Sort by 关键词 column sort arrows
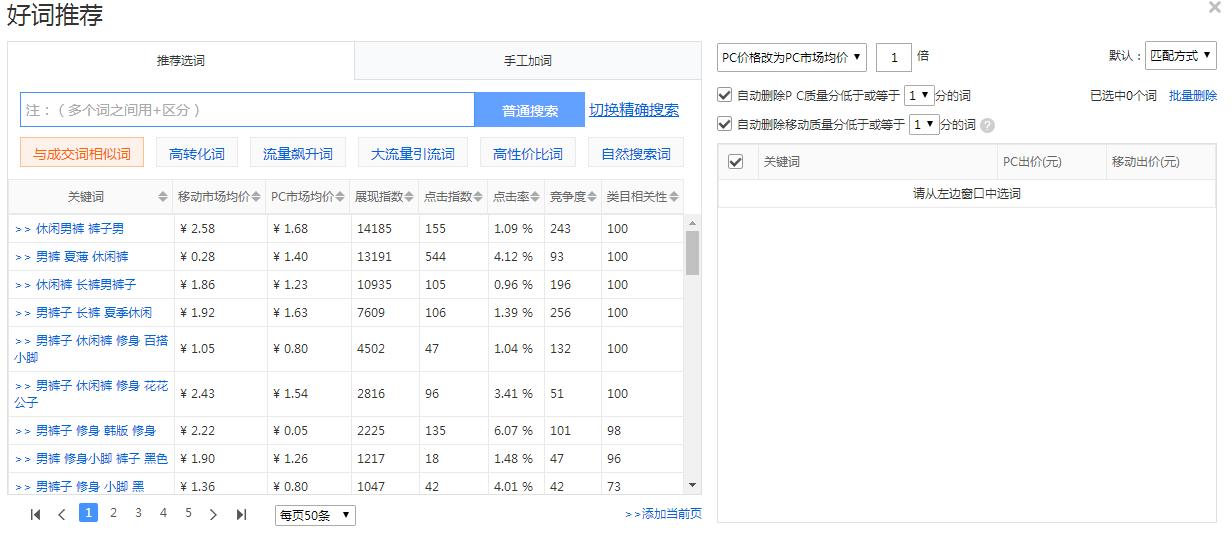The image size is (1232, 535). click(x=163, y=197)
